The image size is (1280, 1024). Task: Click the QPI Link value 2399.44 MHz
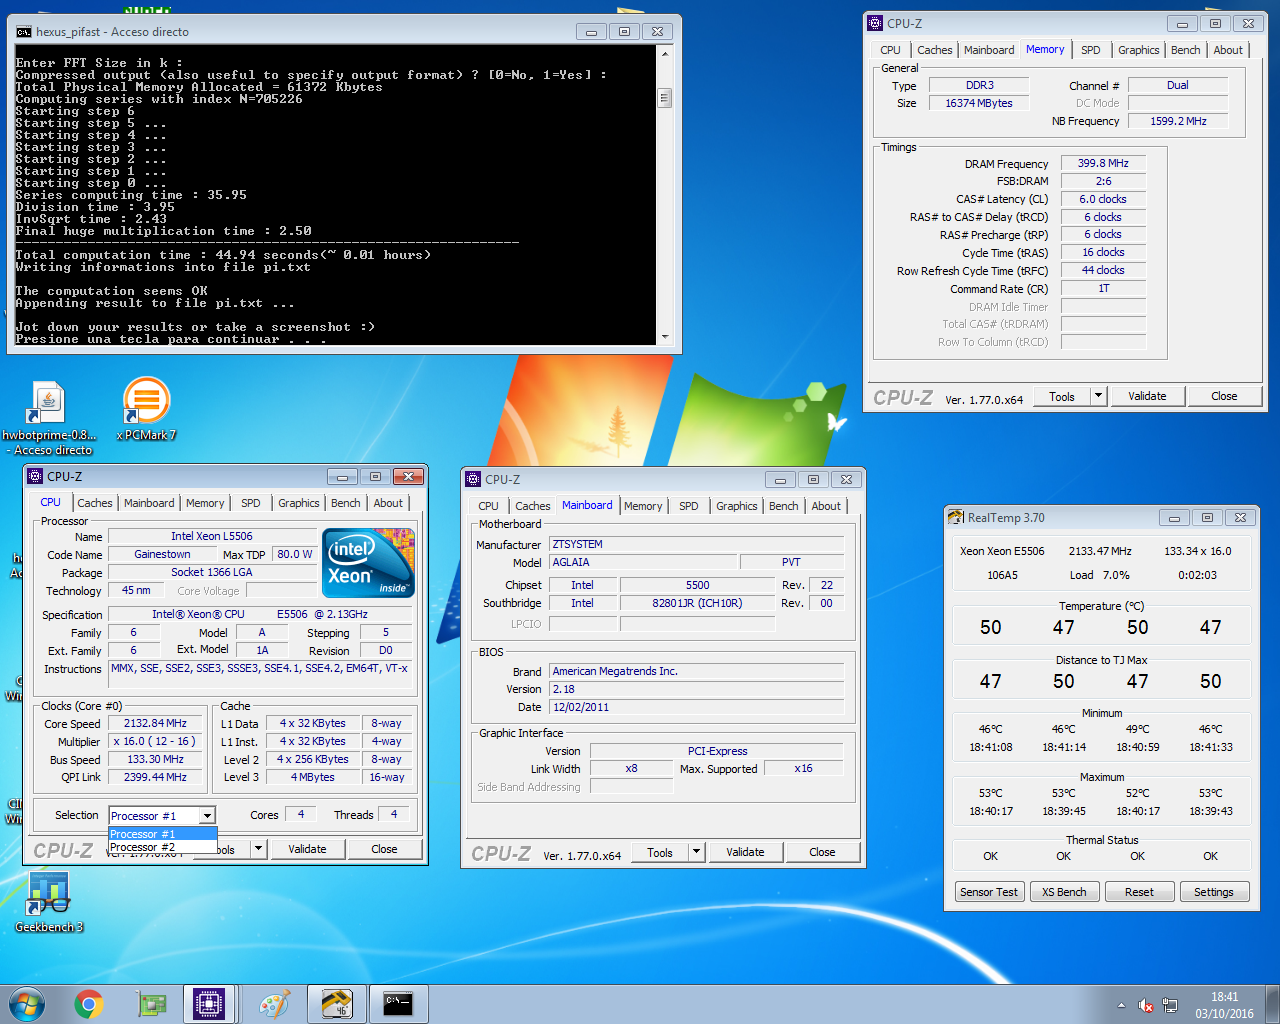coord(155,777)
